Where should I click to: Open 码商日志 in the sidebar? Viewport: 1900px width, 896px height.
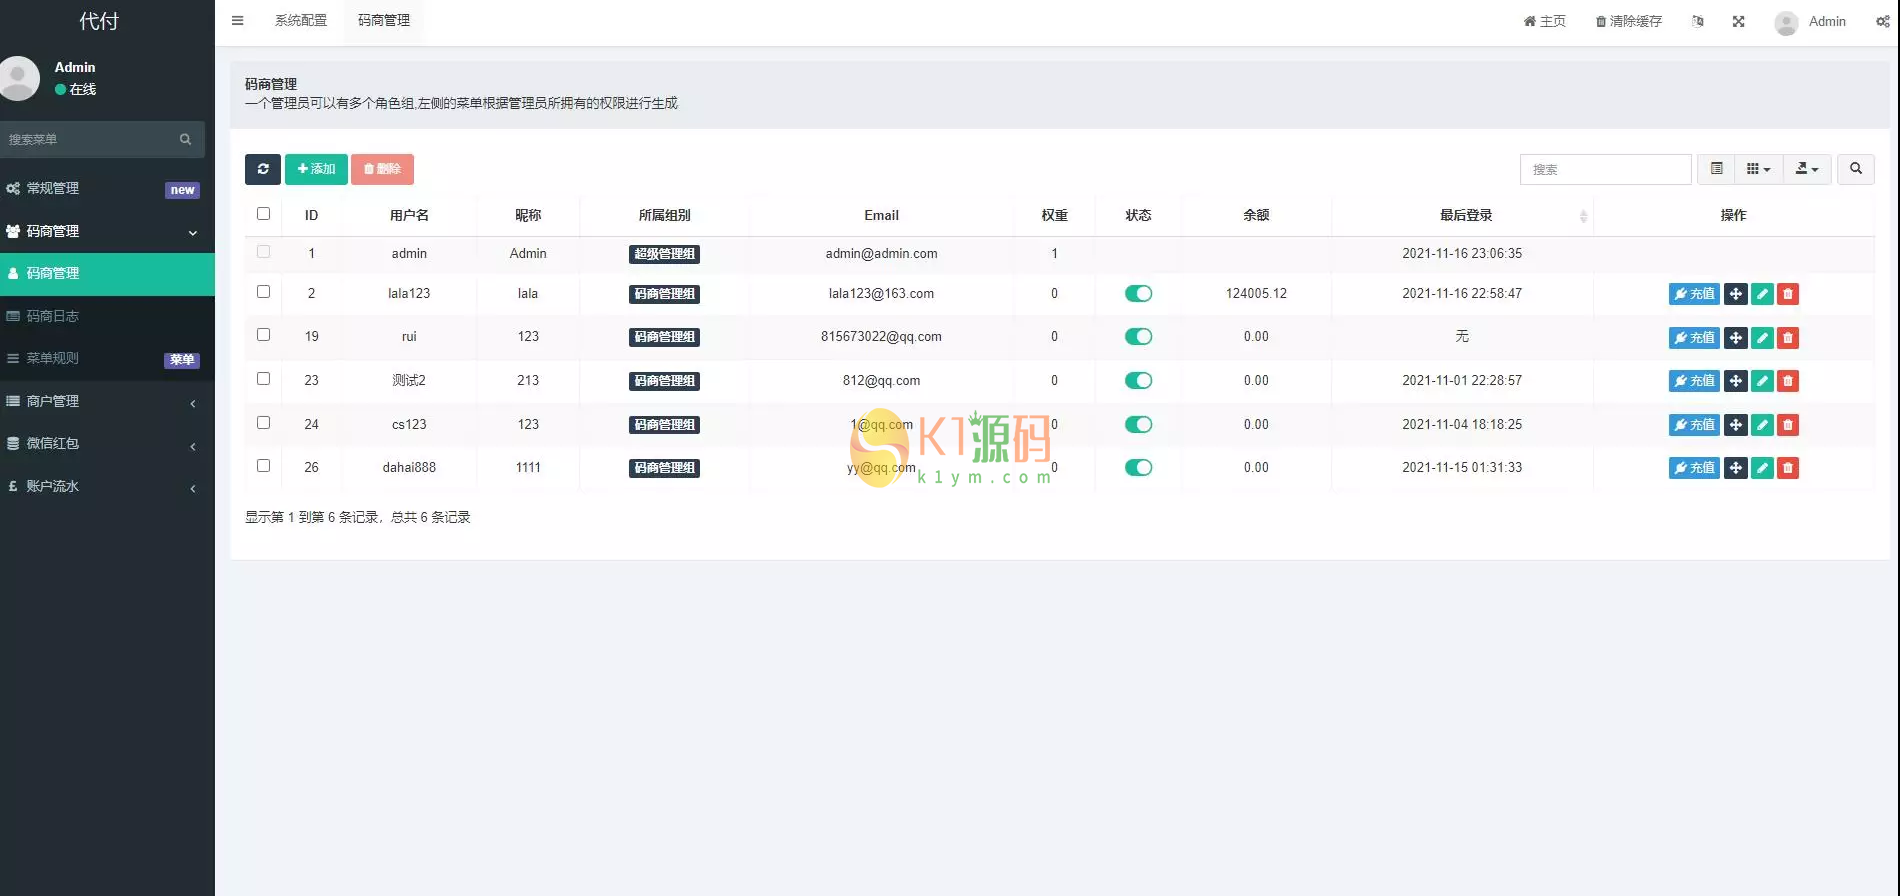pyautogui.click(x=107, y=316)
